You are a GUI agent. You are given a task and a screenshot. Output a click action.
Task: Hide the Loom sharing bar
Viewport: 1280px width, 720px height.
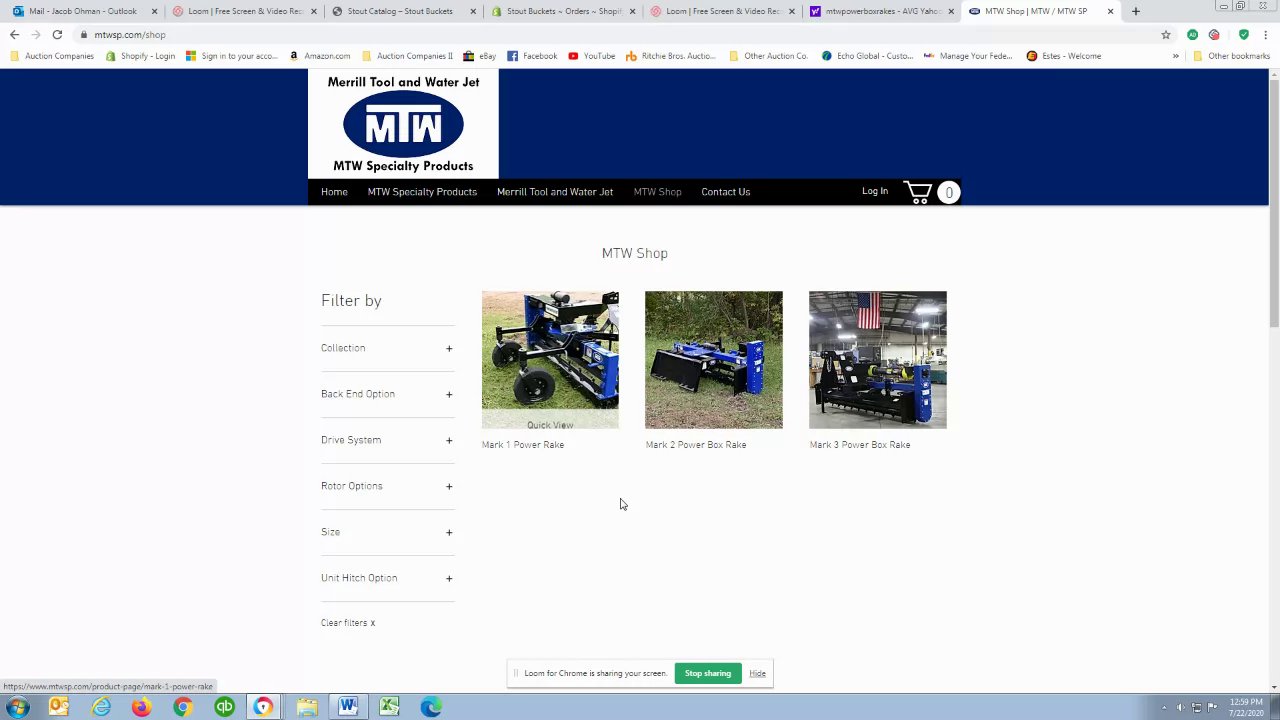[x=757, y=673]
